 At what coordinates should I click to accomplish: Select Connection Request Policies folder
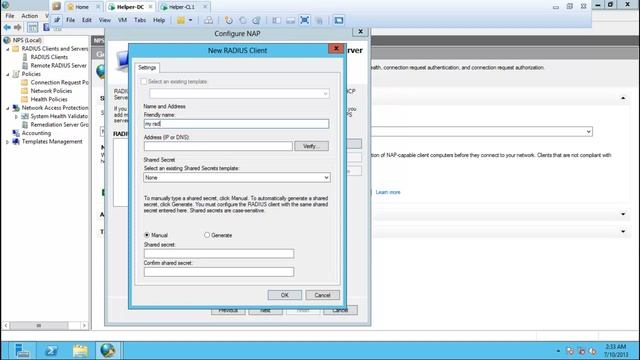coord(59,82)
